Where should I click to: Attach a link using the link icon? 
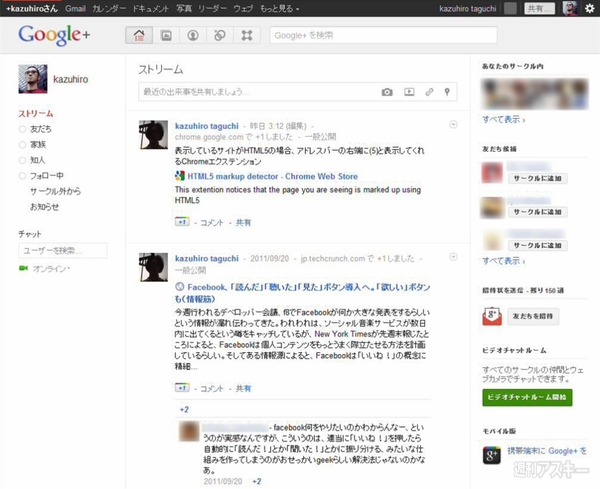click(429, 92)
